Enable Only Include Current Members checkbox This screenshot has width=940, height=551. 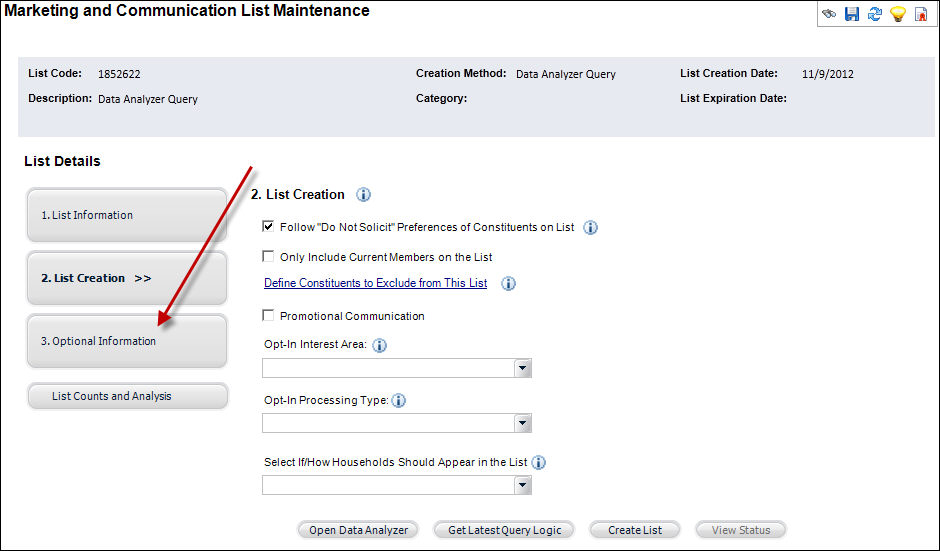click(x=268, y=257)
